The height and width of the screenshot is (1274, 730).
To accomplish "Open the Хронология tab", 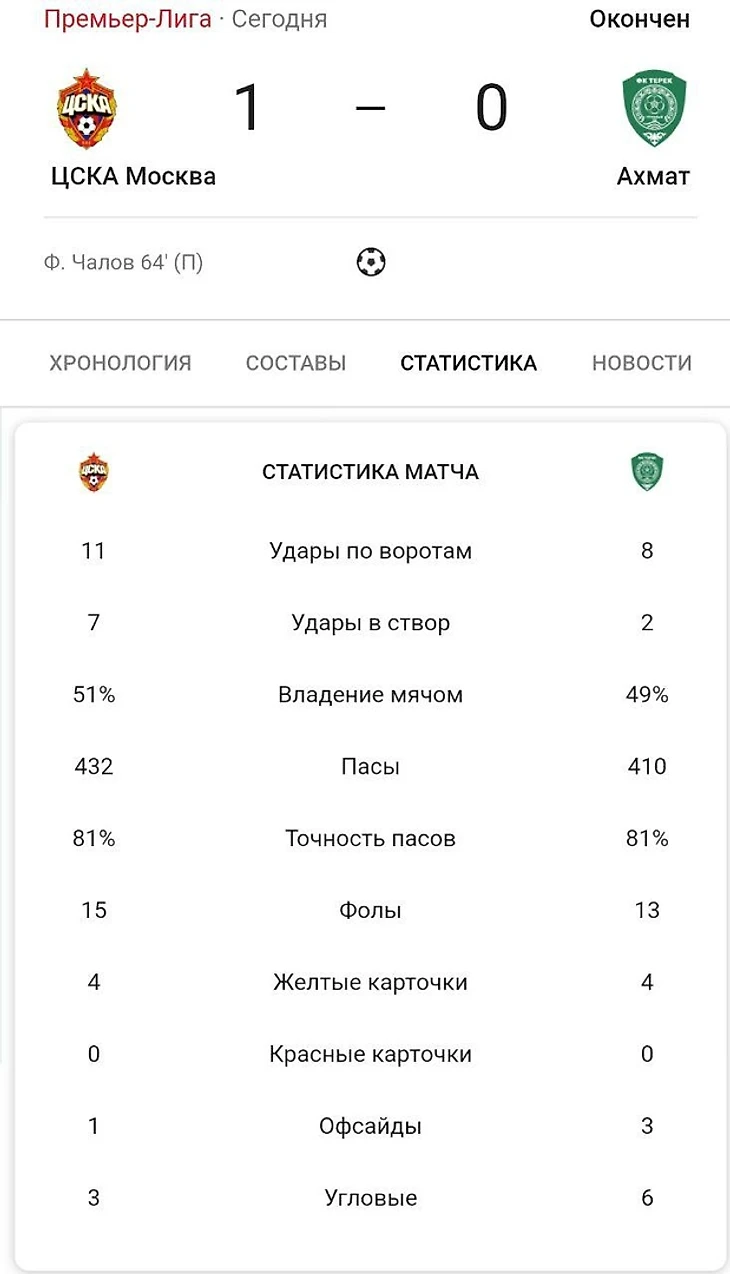I will pyautogui.click(x=120, y=363).
